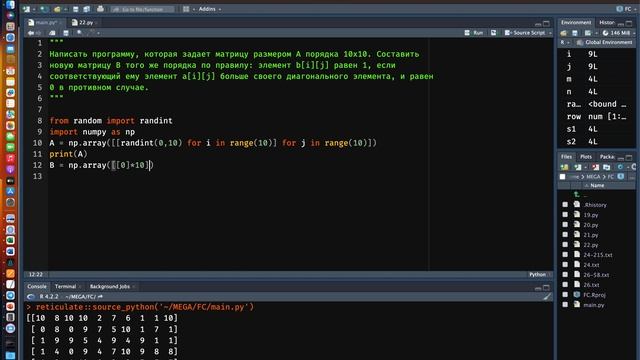Tick the checkbox next to 21.py
This screenshot has height=360, width=640.
(x=565, y=235)
